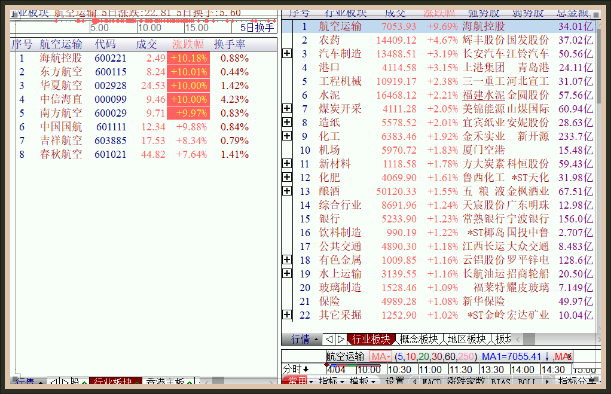The height and width of the screenshot is (394, 611).
Task: Switch to the 概念板块 tab
Action: 419,339
